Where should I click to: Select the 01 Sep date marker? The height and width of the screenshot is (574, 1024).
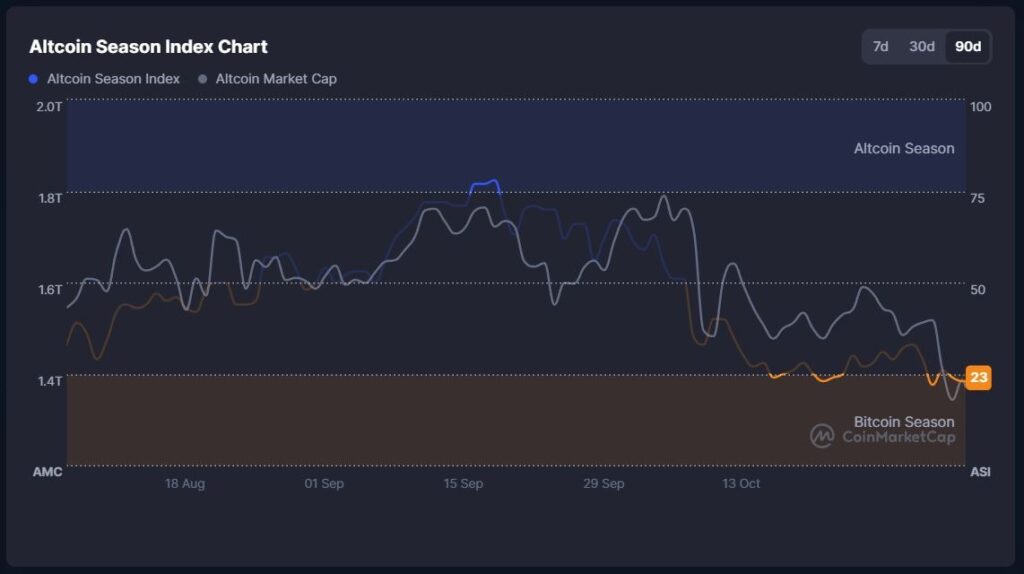324,484
